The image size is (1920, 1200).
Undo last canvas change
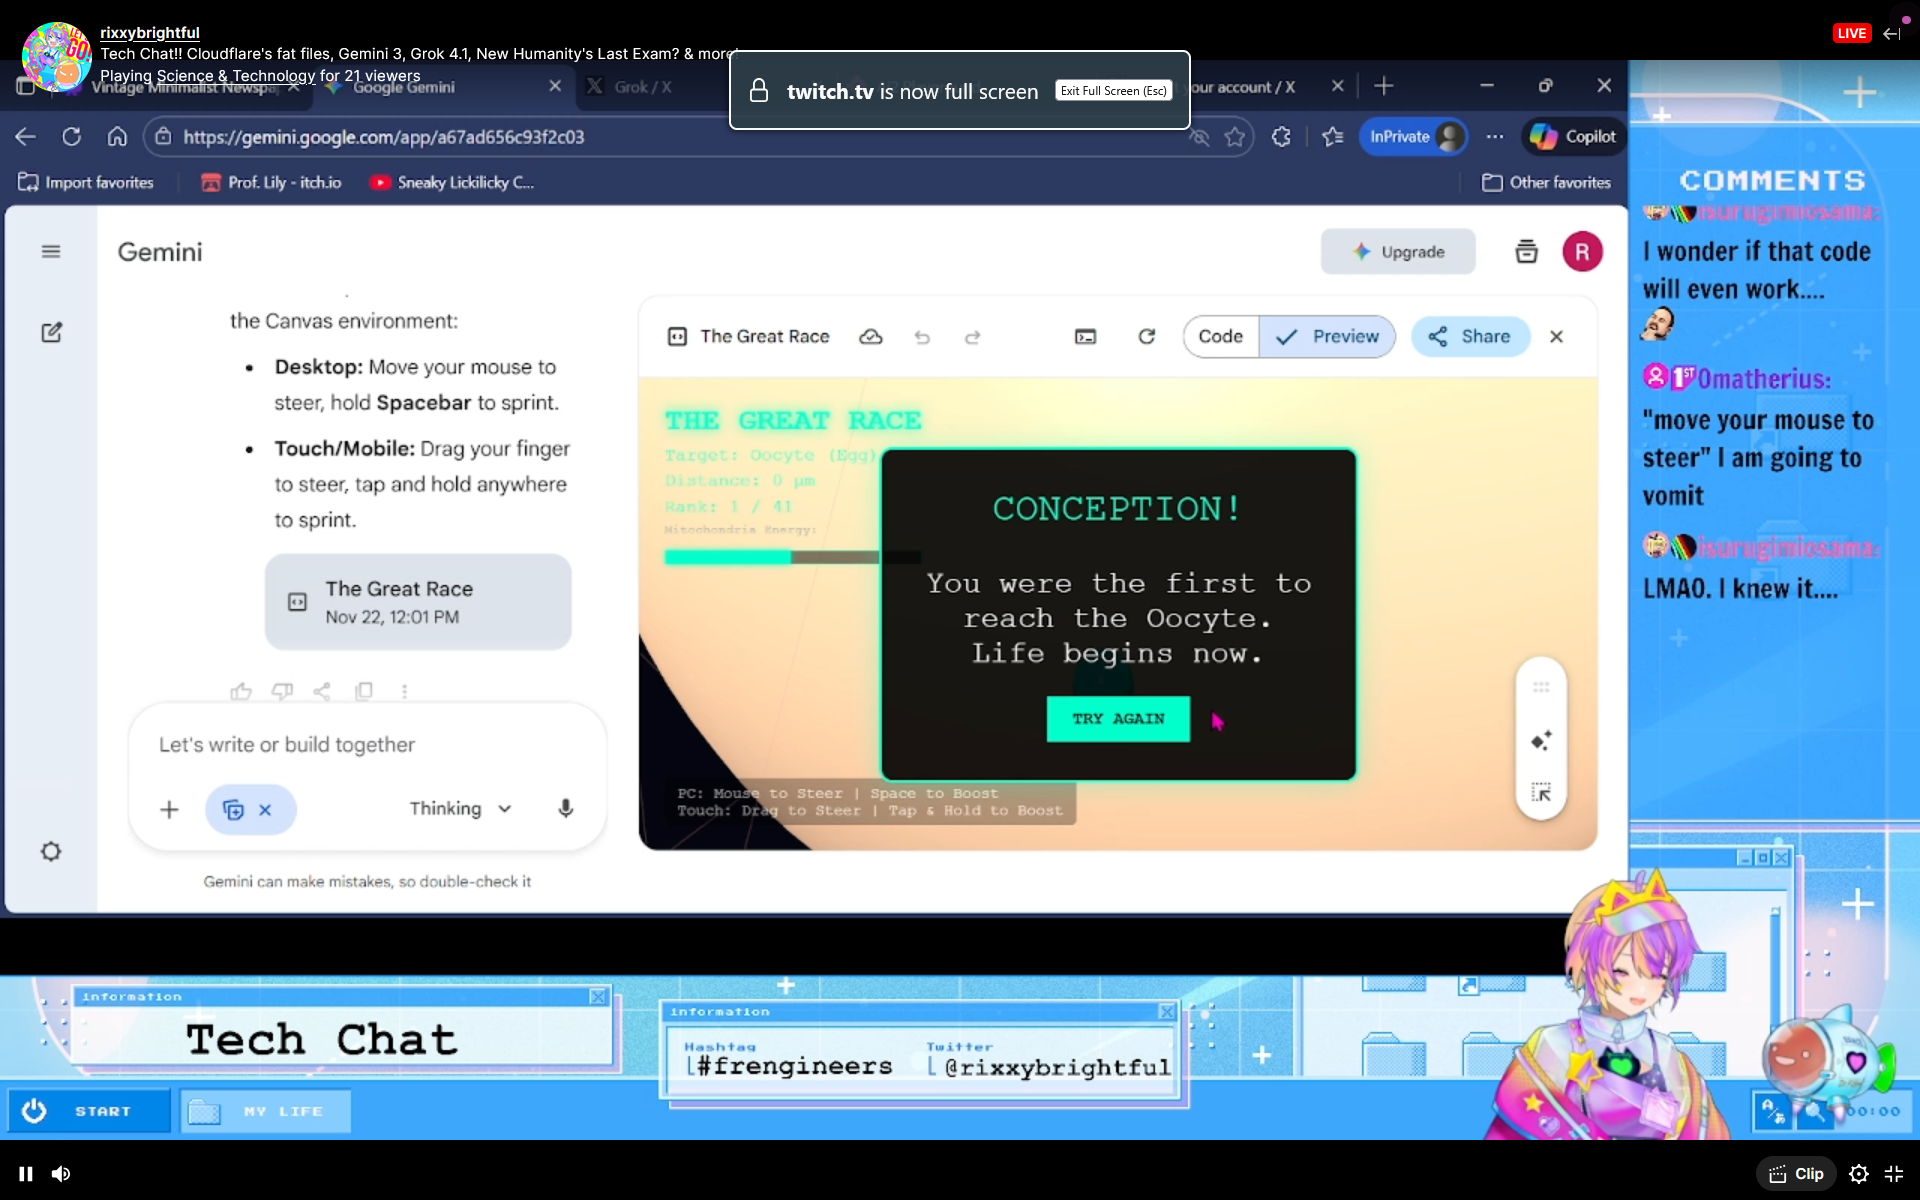click(x=922, y=337)
